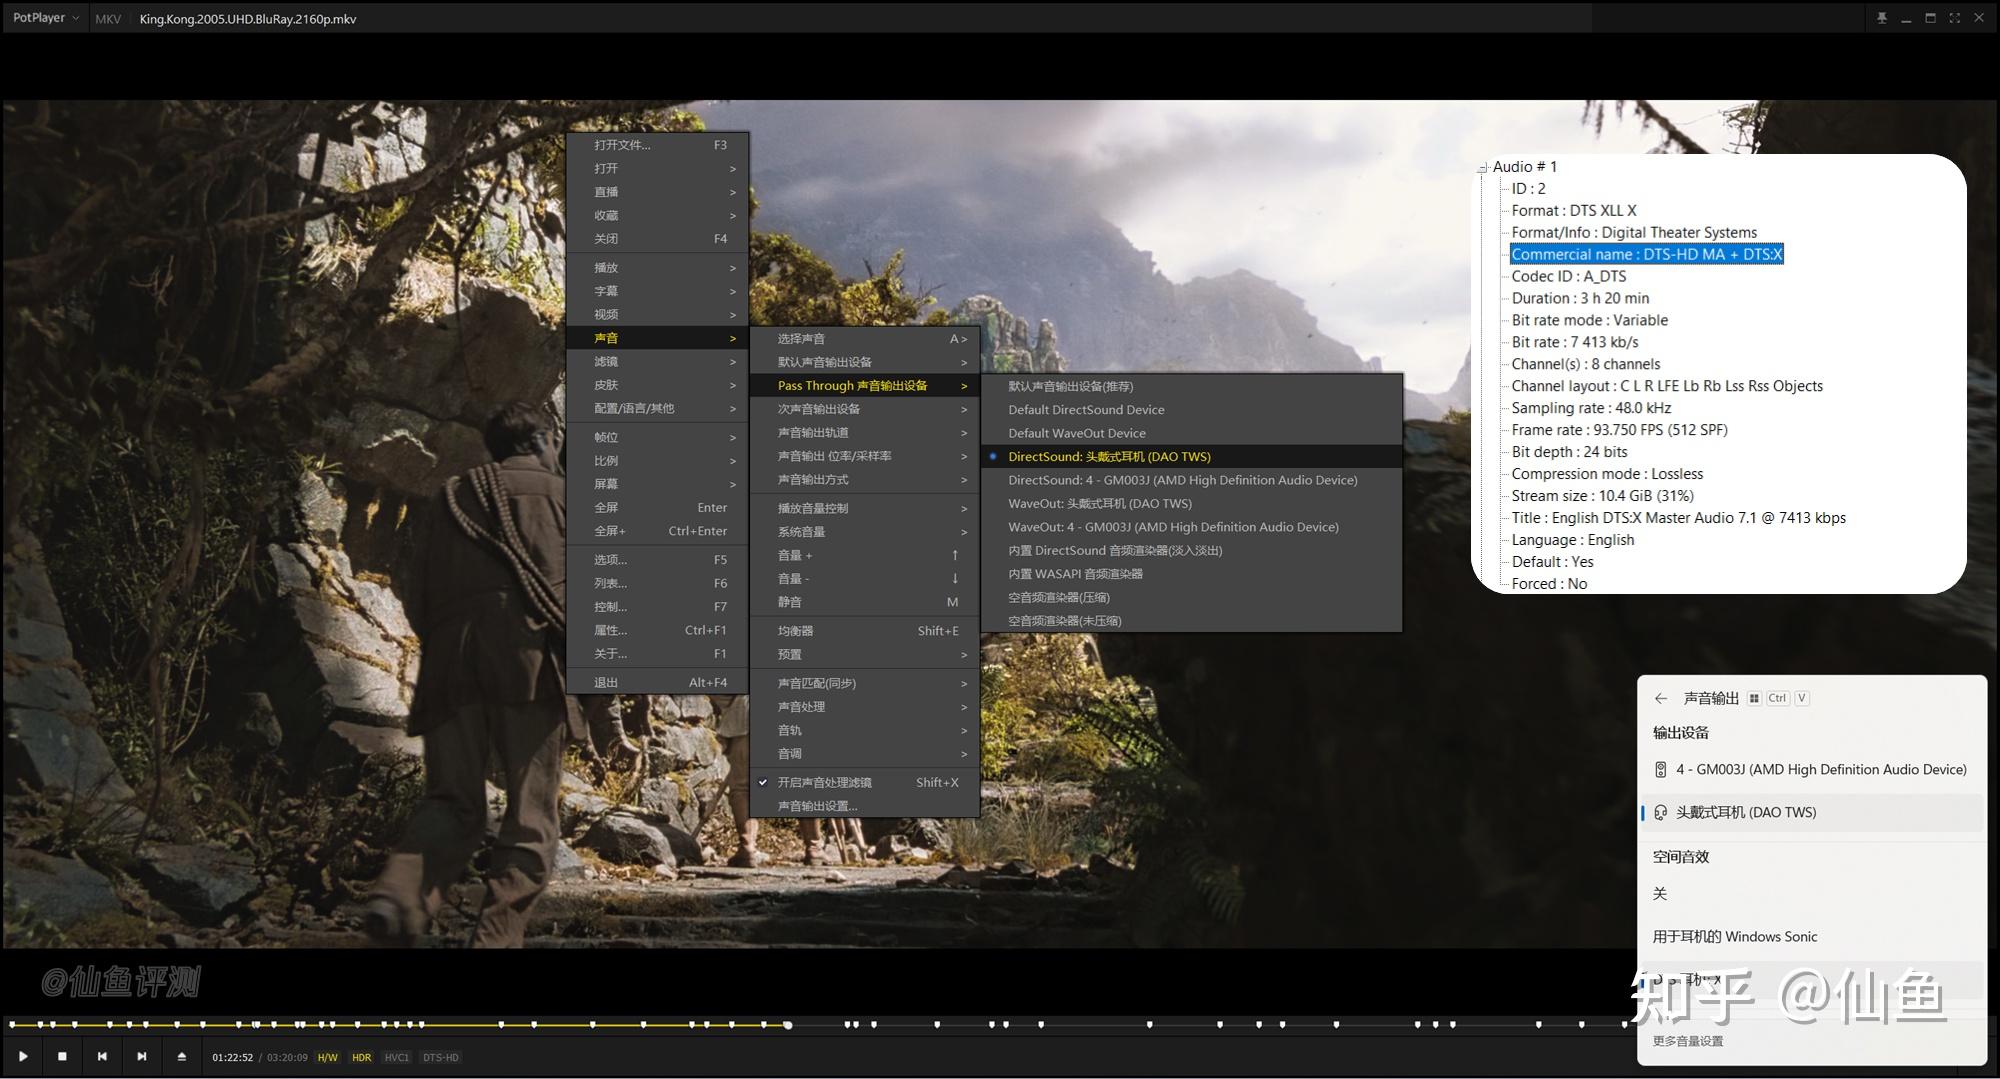Select 头戴式耳机 (DAO TWS) in sound panel
Image resolution: width=2000 pixels, height=1079 pixels.
pyautogui.click(x=1812, y=813)
